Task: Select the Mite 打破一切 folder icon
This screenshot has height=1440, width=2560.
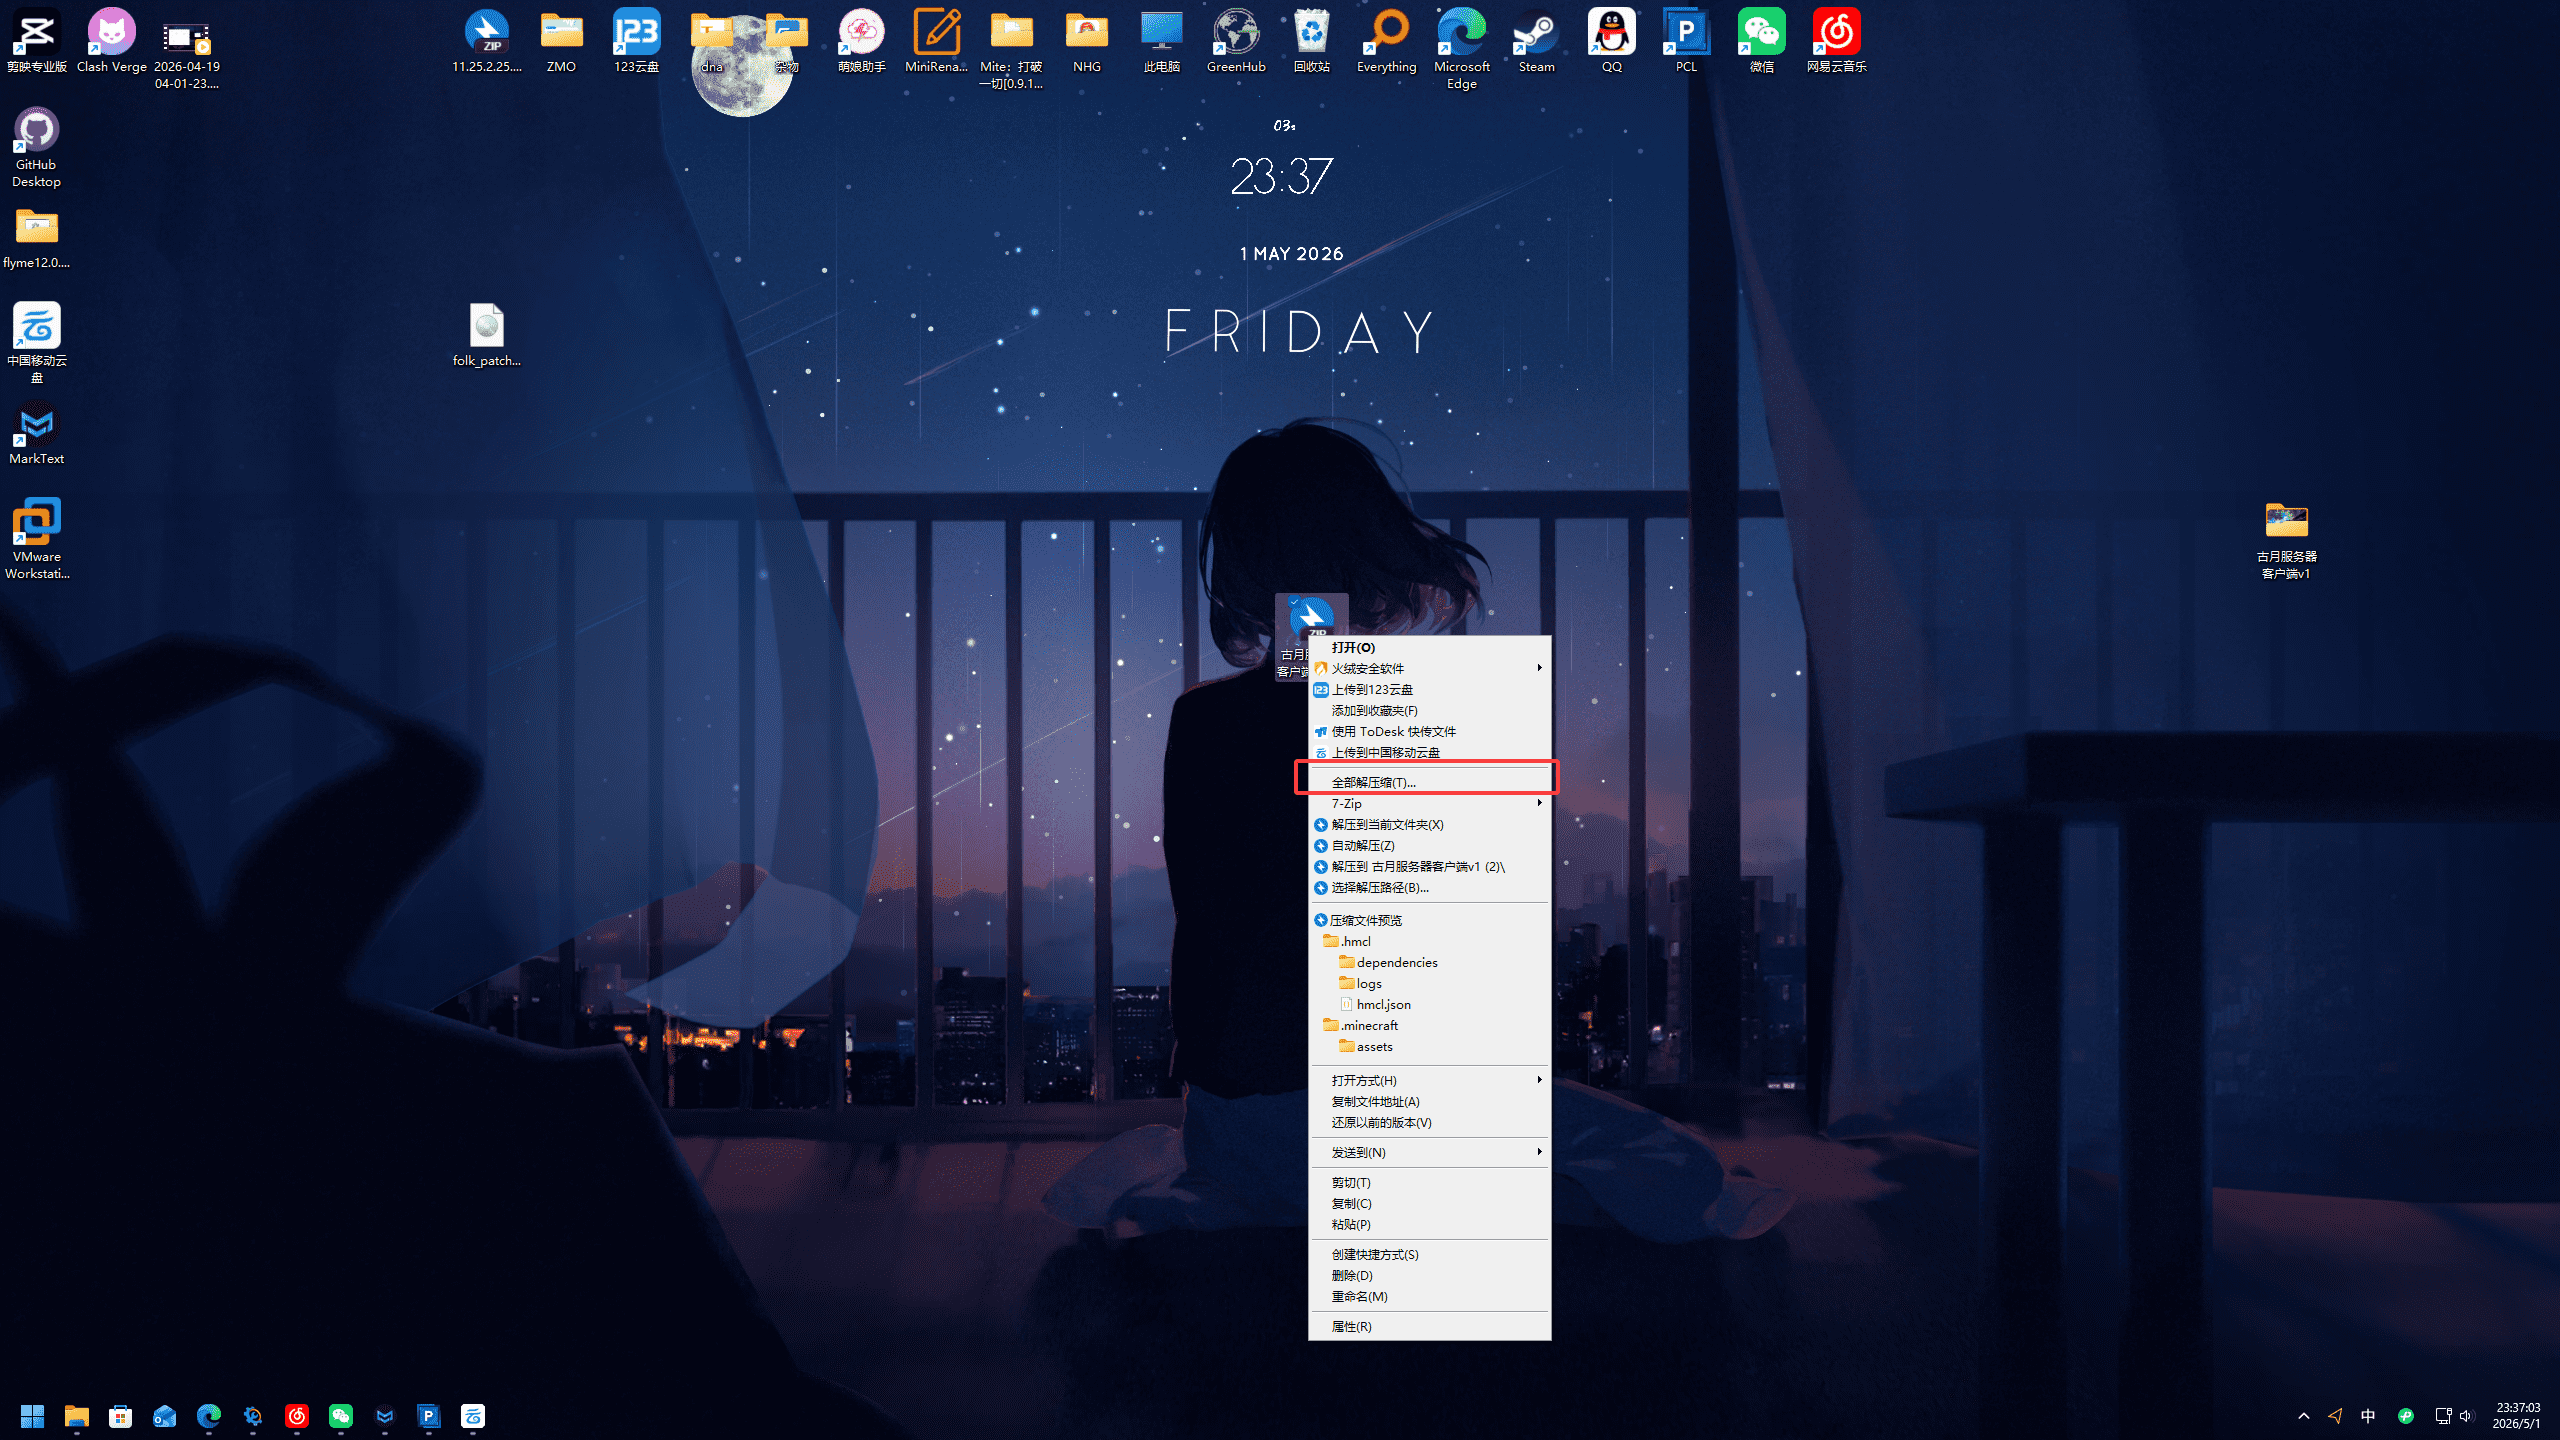Action: [1012, 49]
